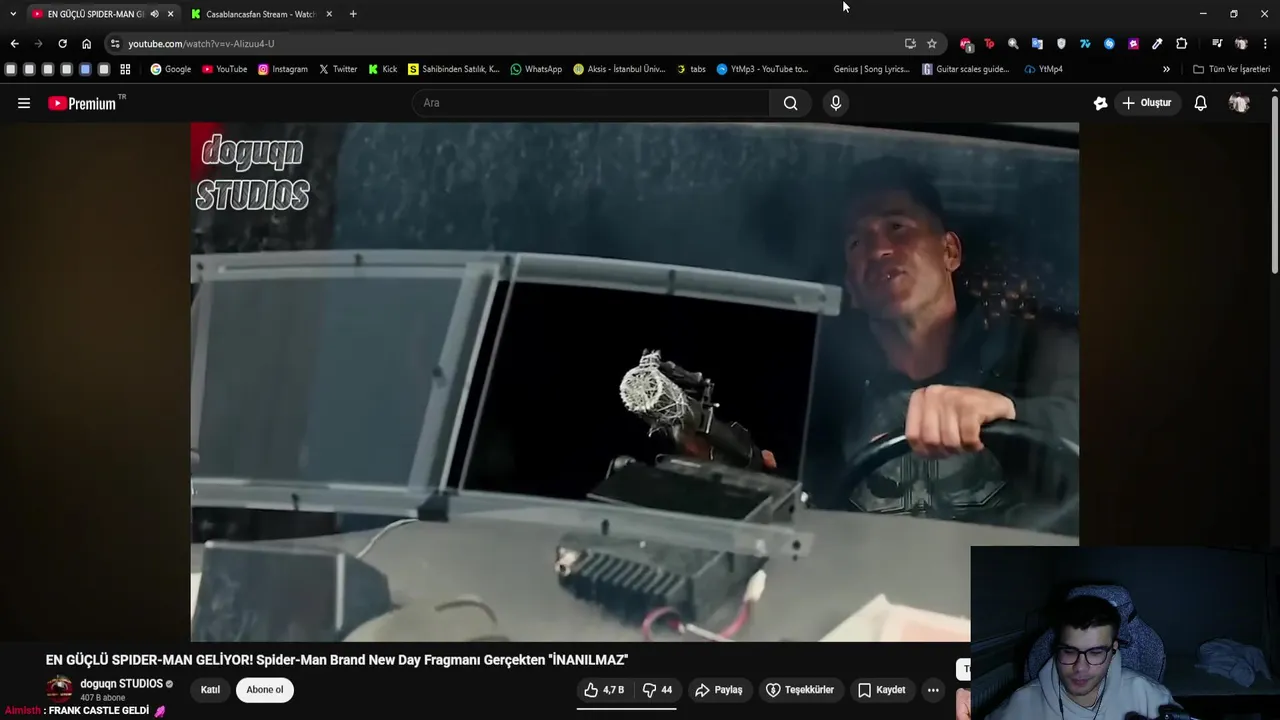Bookmark this page with star icon
The image size is (1280, 720).
click(x=931, y=44)
